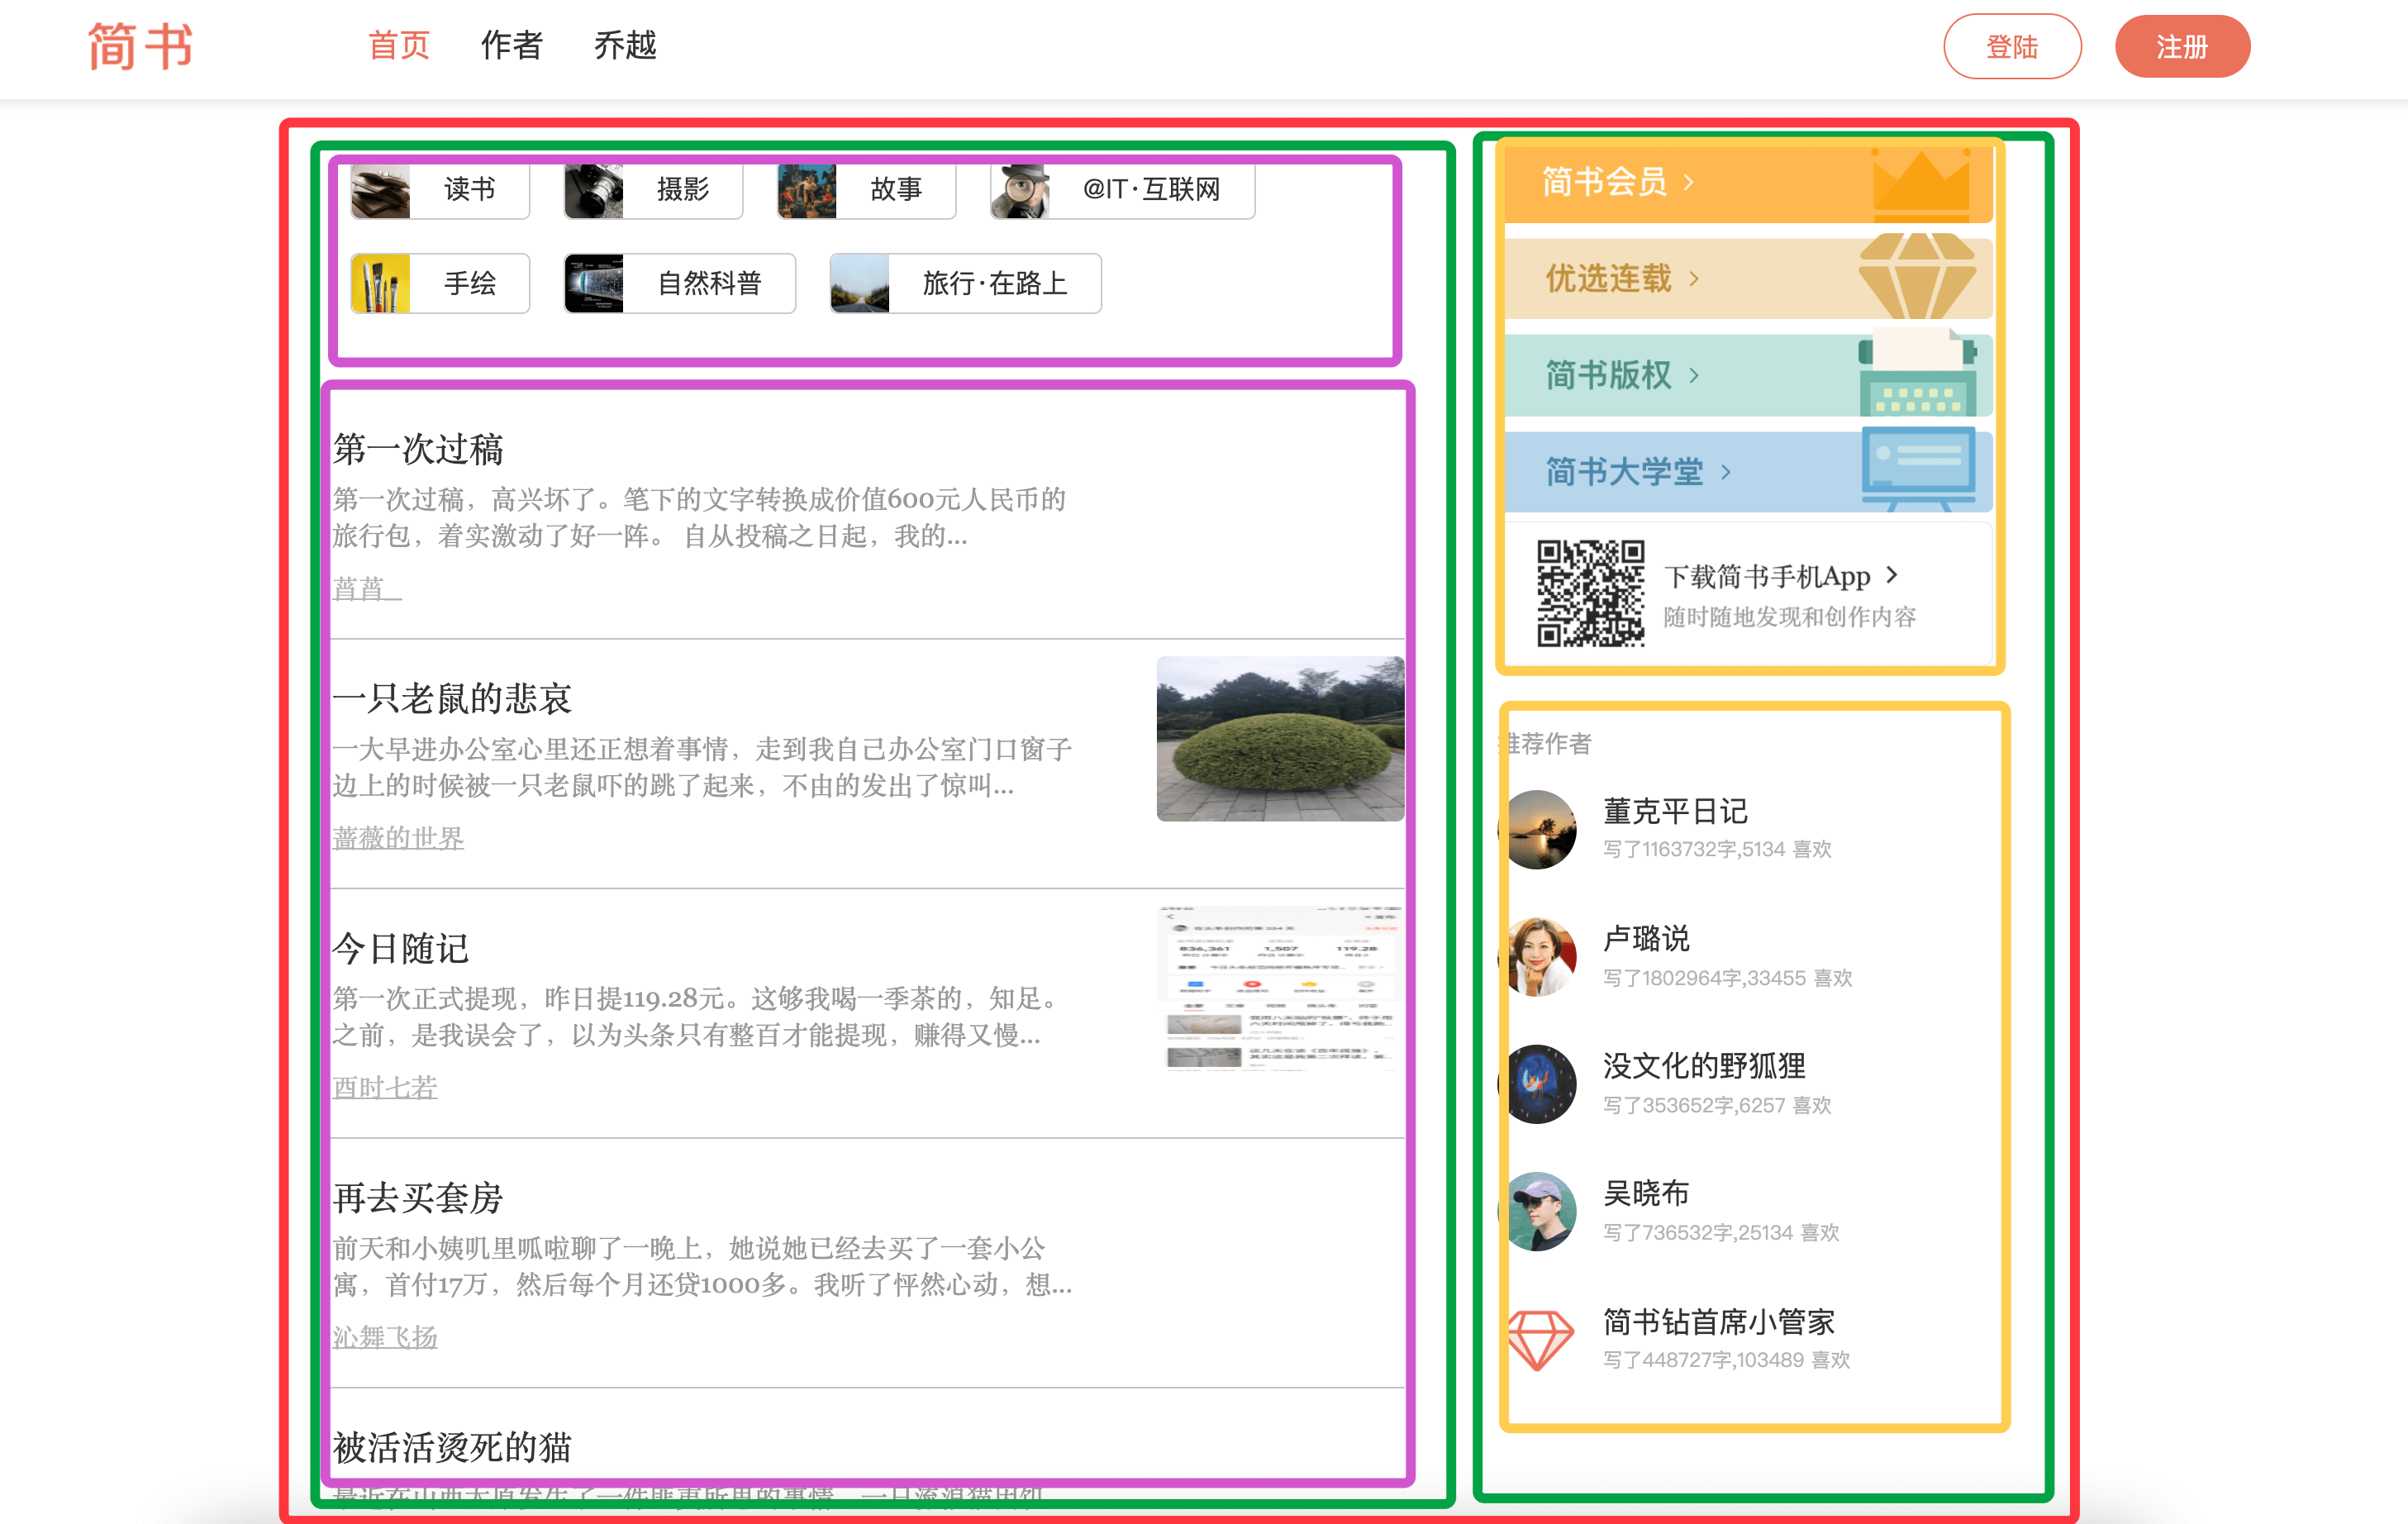Click the 今日随记 screenshot thumbnail

point(1280,988)
